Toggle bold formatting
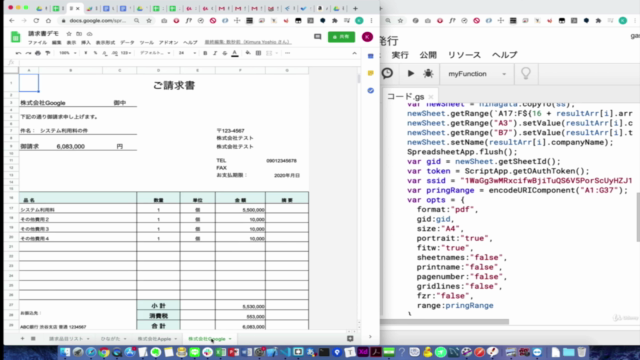This screenshot has height=360, width=640. (x=205, y=53)
